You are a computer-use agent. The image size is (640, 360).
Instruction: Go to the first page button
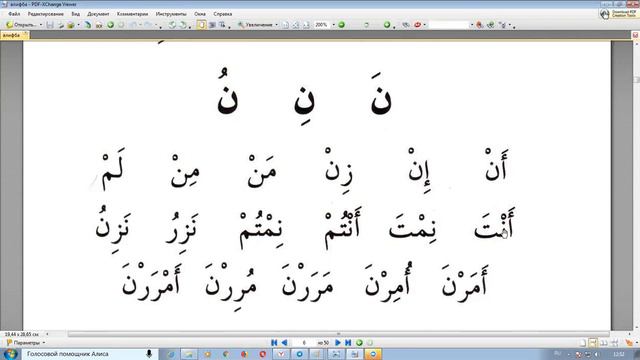(x=274, y=343)
